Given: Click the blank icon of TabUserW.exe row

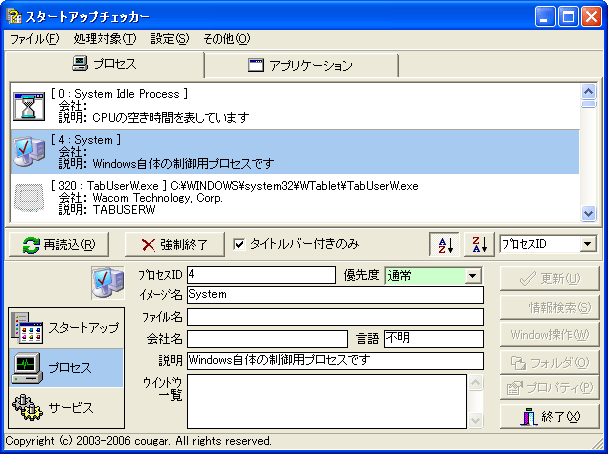Looking at the screenshot, I should [x=29, y=198].
